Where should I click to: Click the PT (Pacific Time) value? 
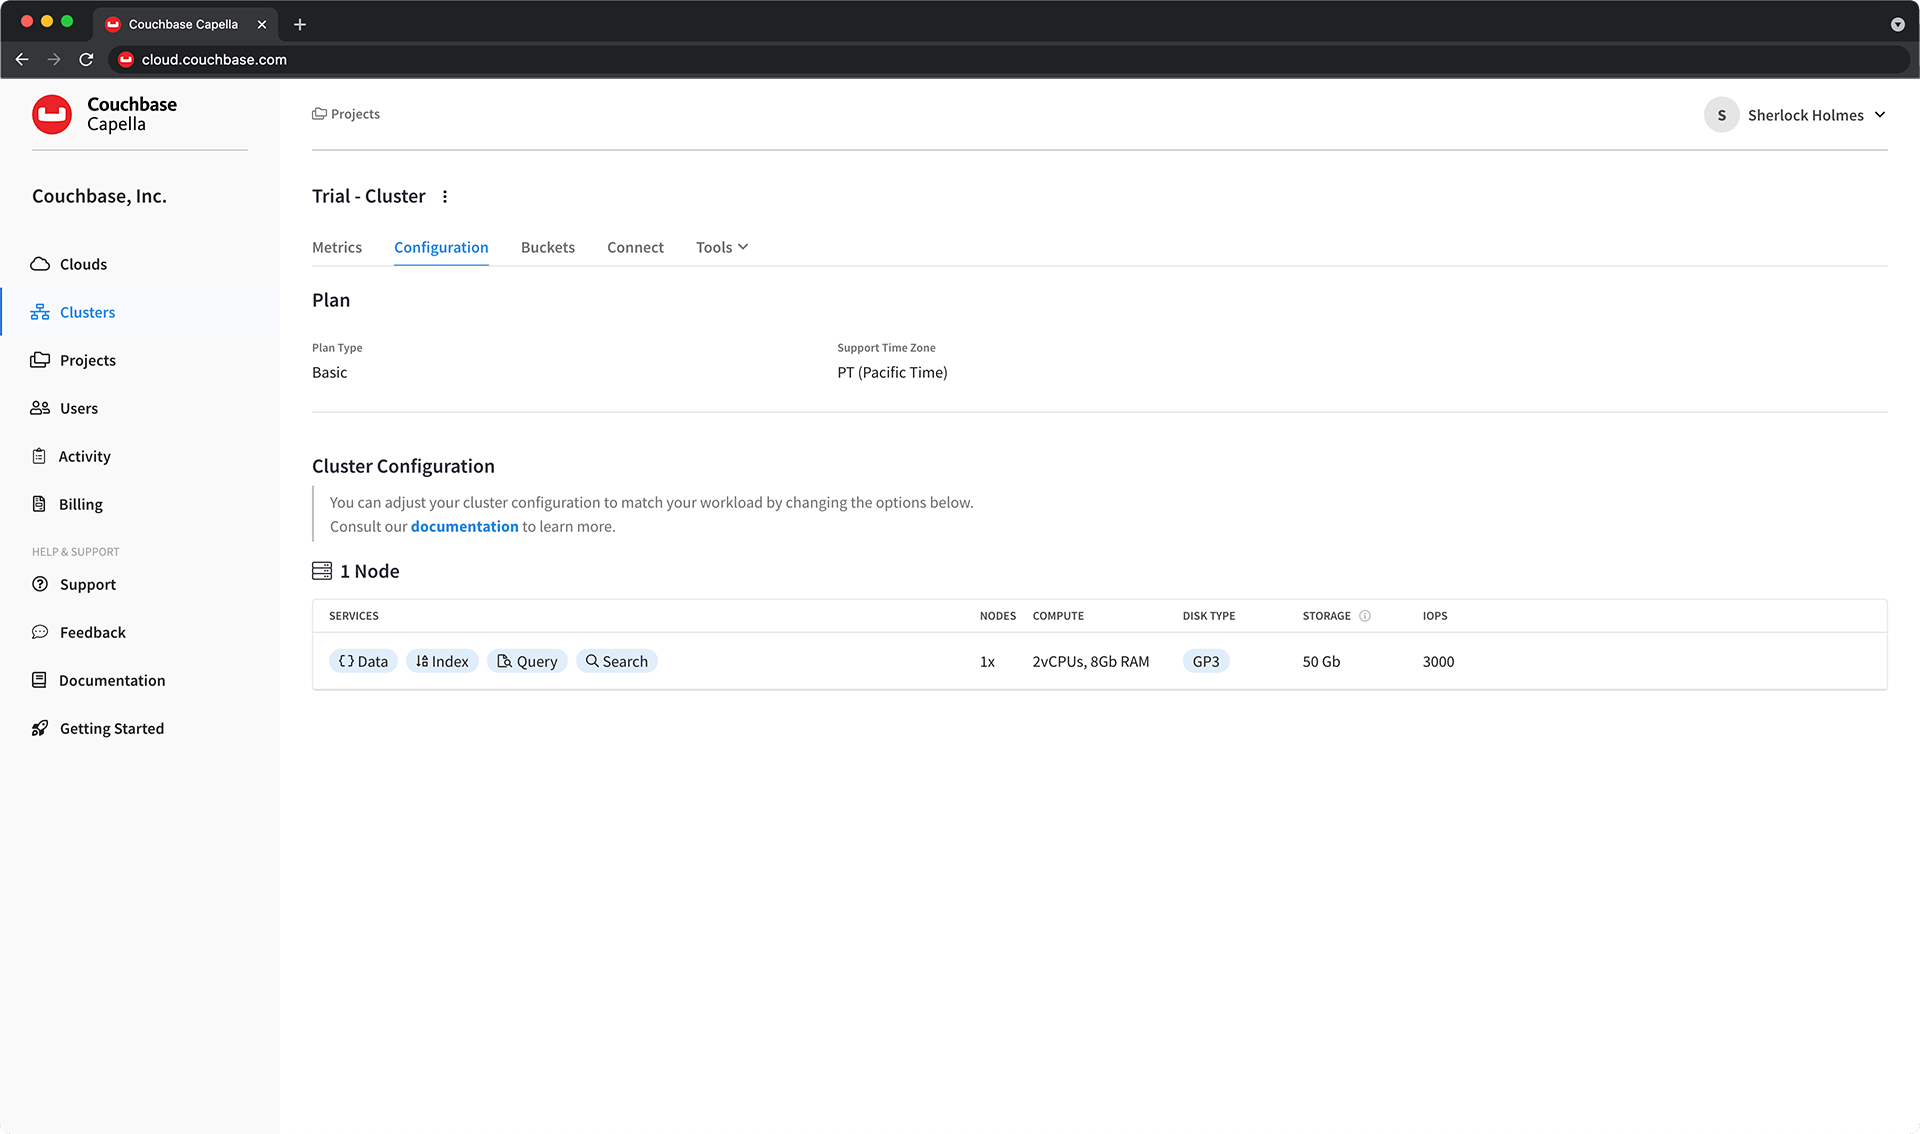892,372
